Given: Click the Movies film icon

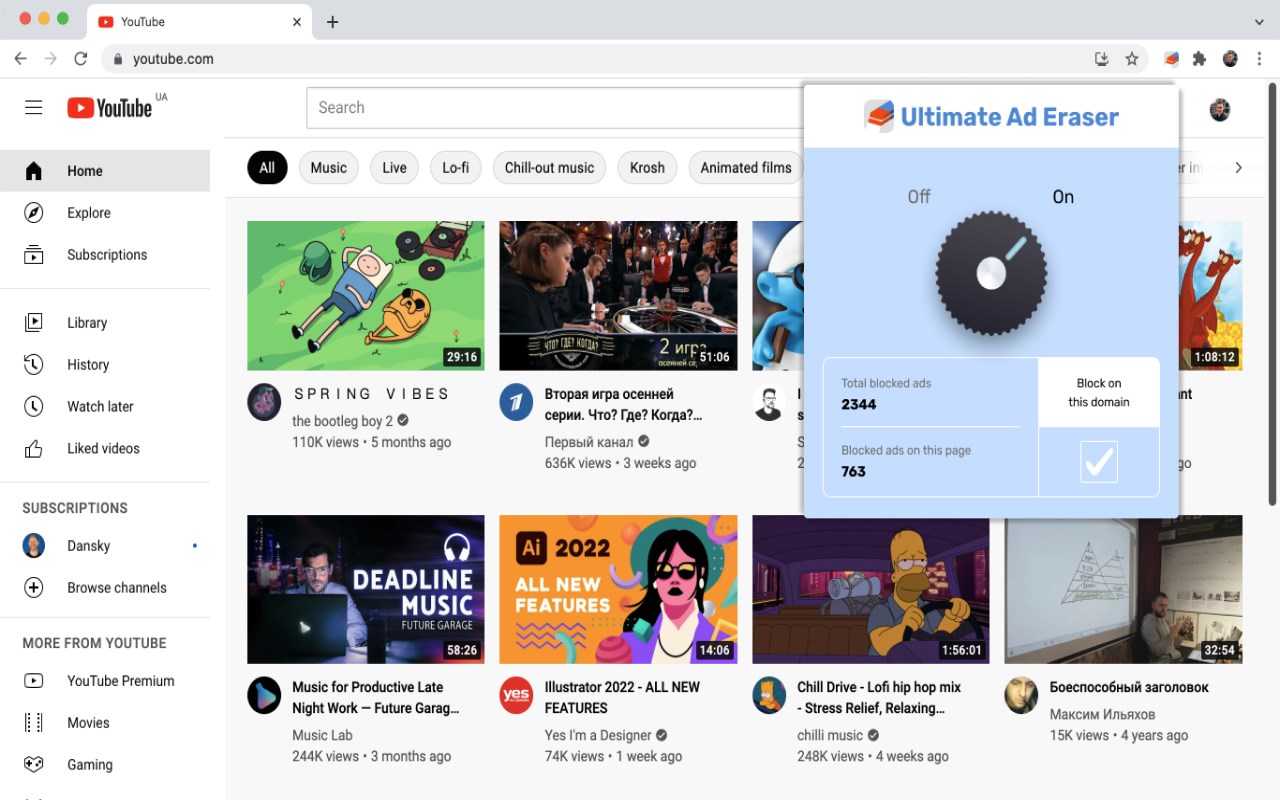Looking at the screenshot, I should point(34,723).
